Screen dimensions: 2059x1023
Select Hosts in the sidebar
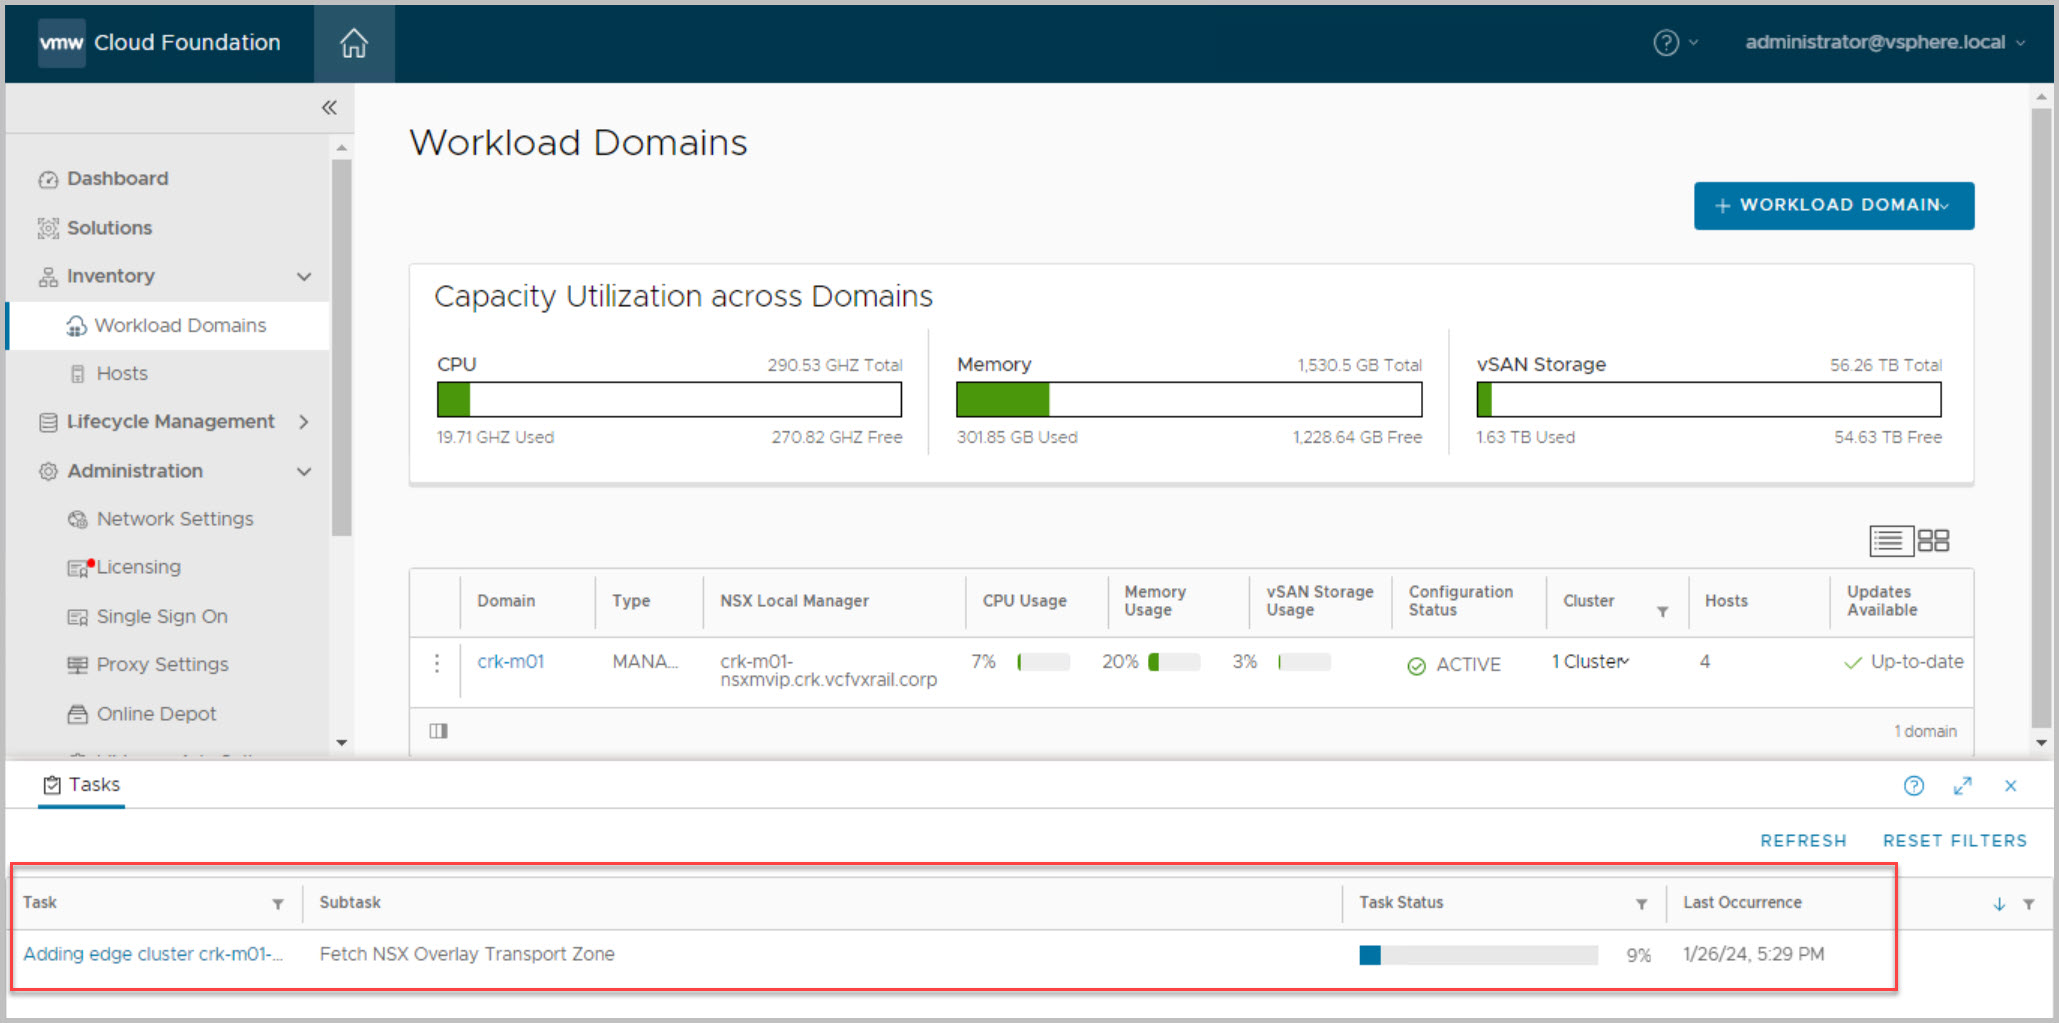click(x=122, y=374)
